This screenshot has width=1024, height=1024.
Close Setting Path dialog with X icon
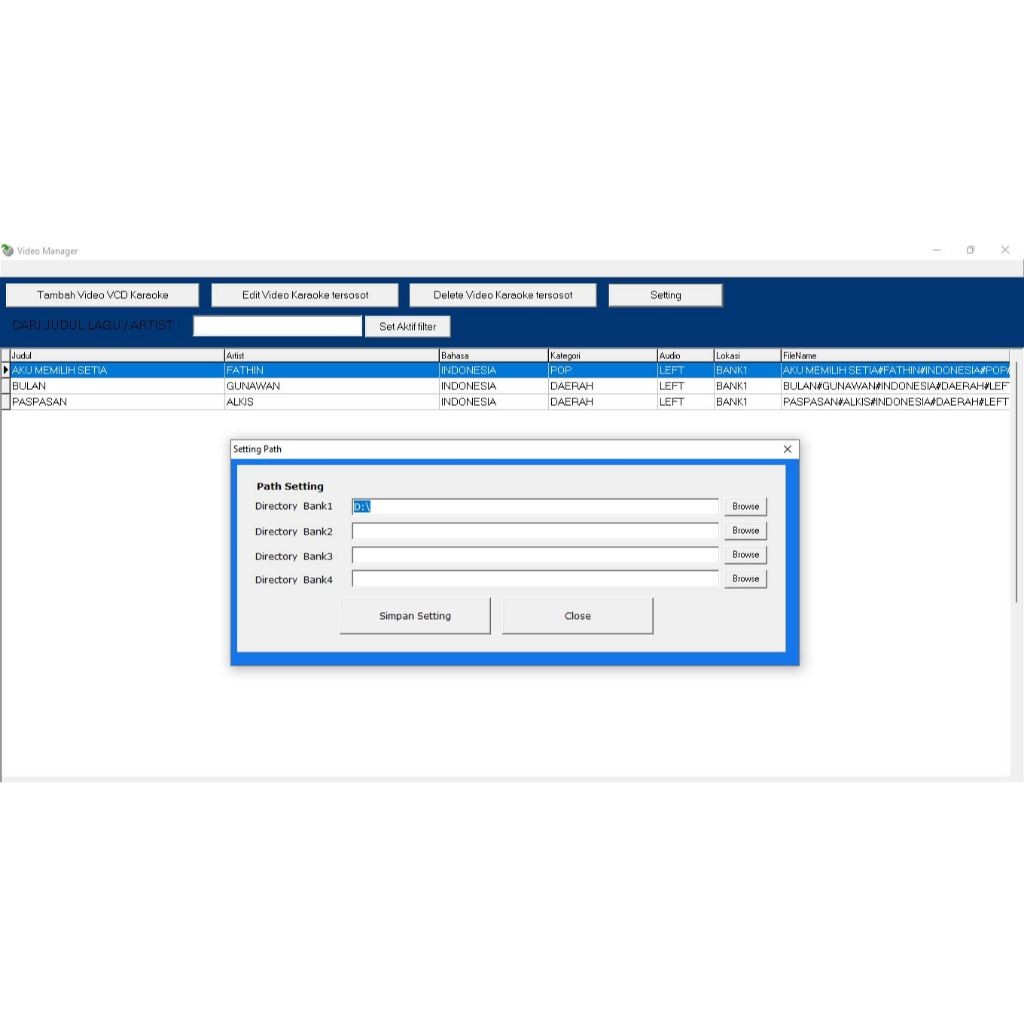[x=787, y=449]
